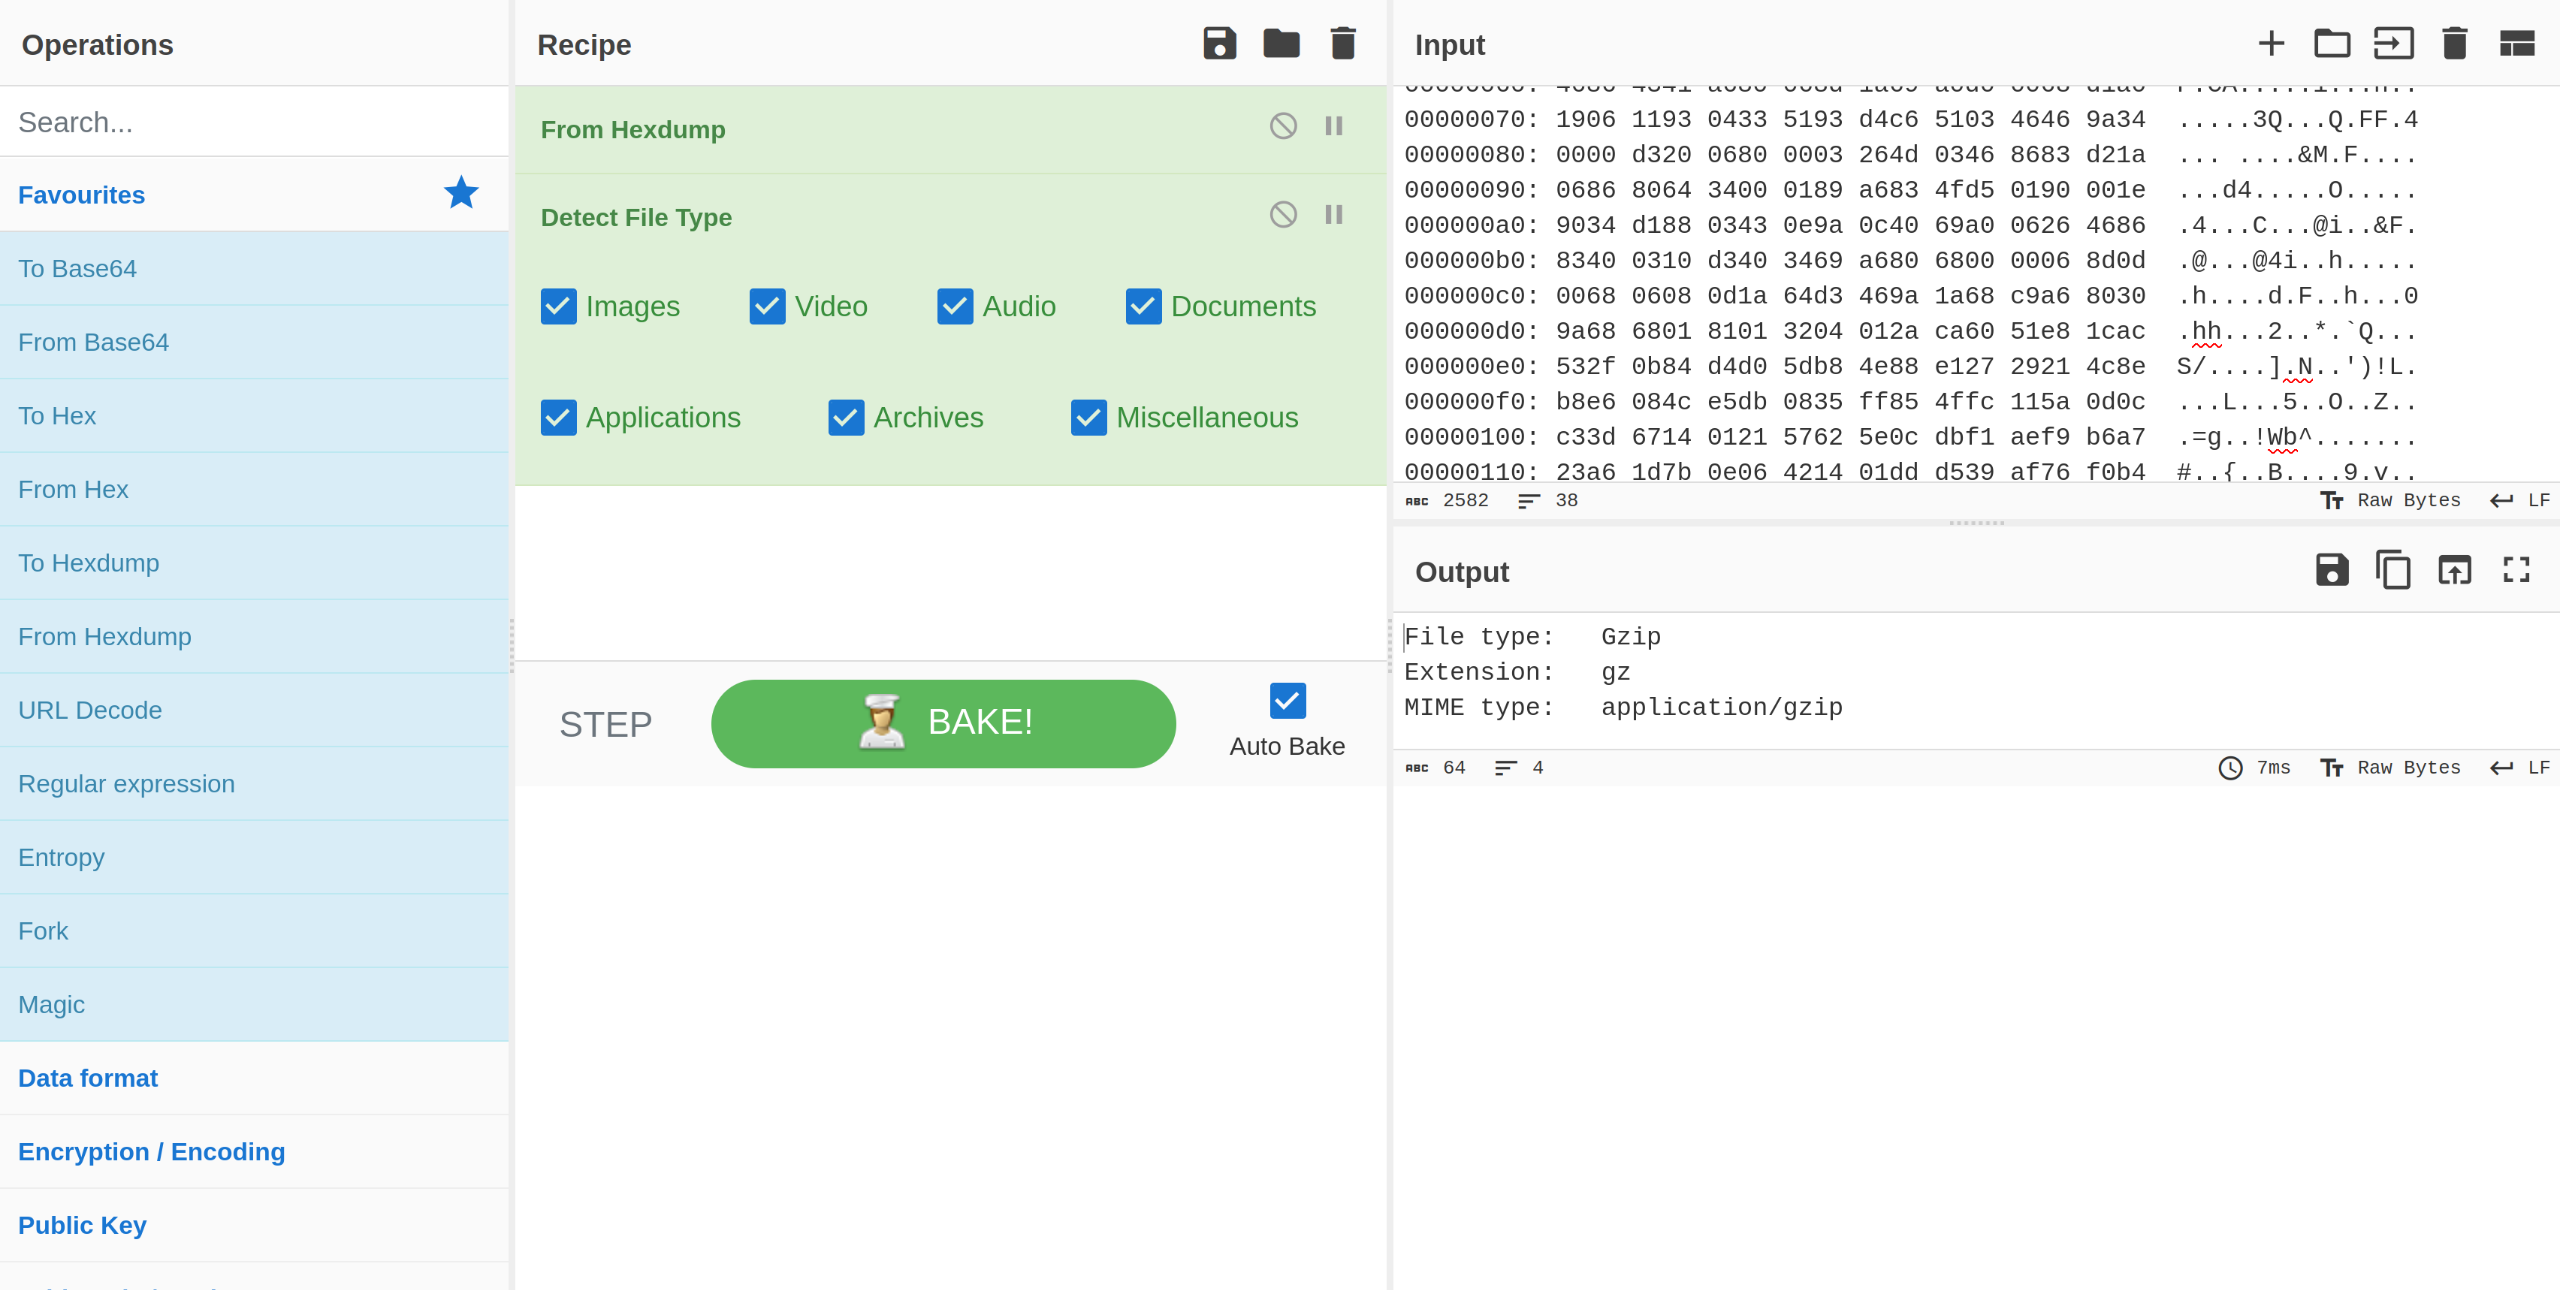
Task: Copy raw output to the clipboard
Action: 2393,570
